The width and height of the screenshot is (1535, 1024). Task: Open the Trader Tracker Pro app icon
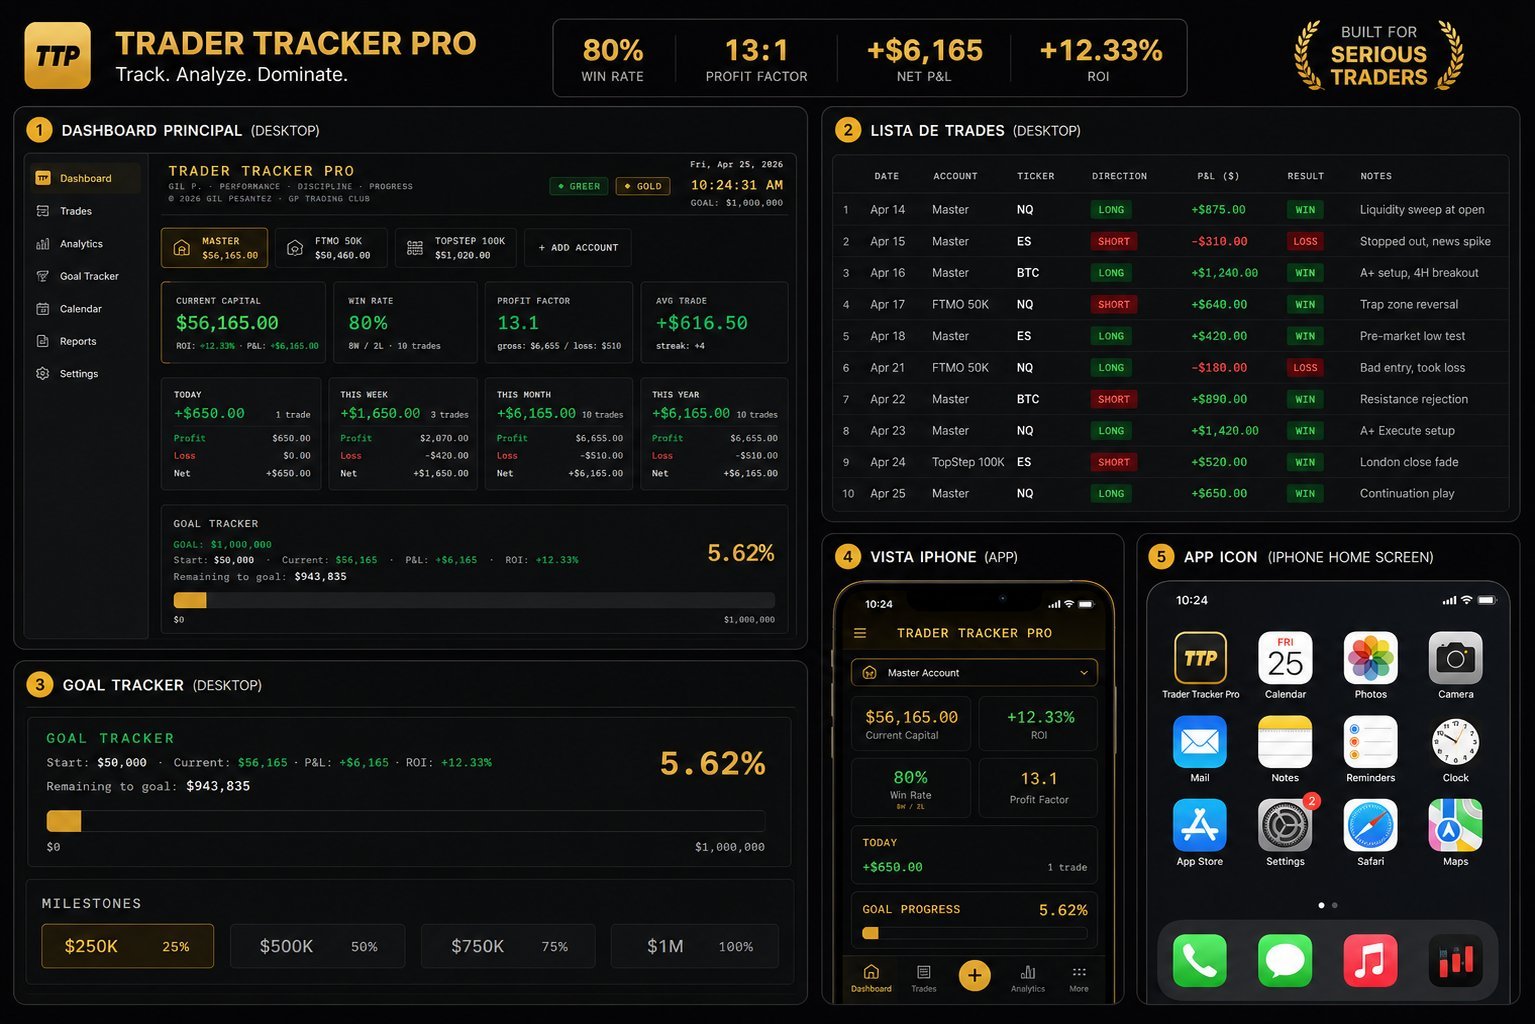point(1200,658)
